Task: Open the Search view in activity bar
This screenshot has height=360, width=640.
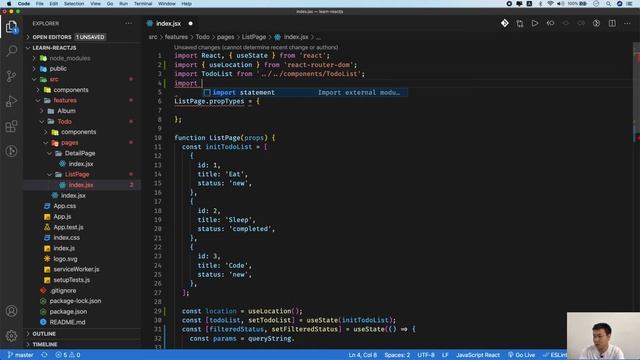Action: click(x=11, y=51)
